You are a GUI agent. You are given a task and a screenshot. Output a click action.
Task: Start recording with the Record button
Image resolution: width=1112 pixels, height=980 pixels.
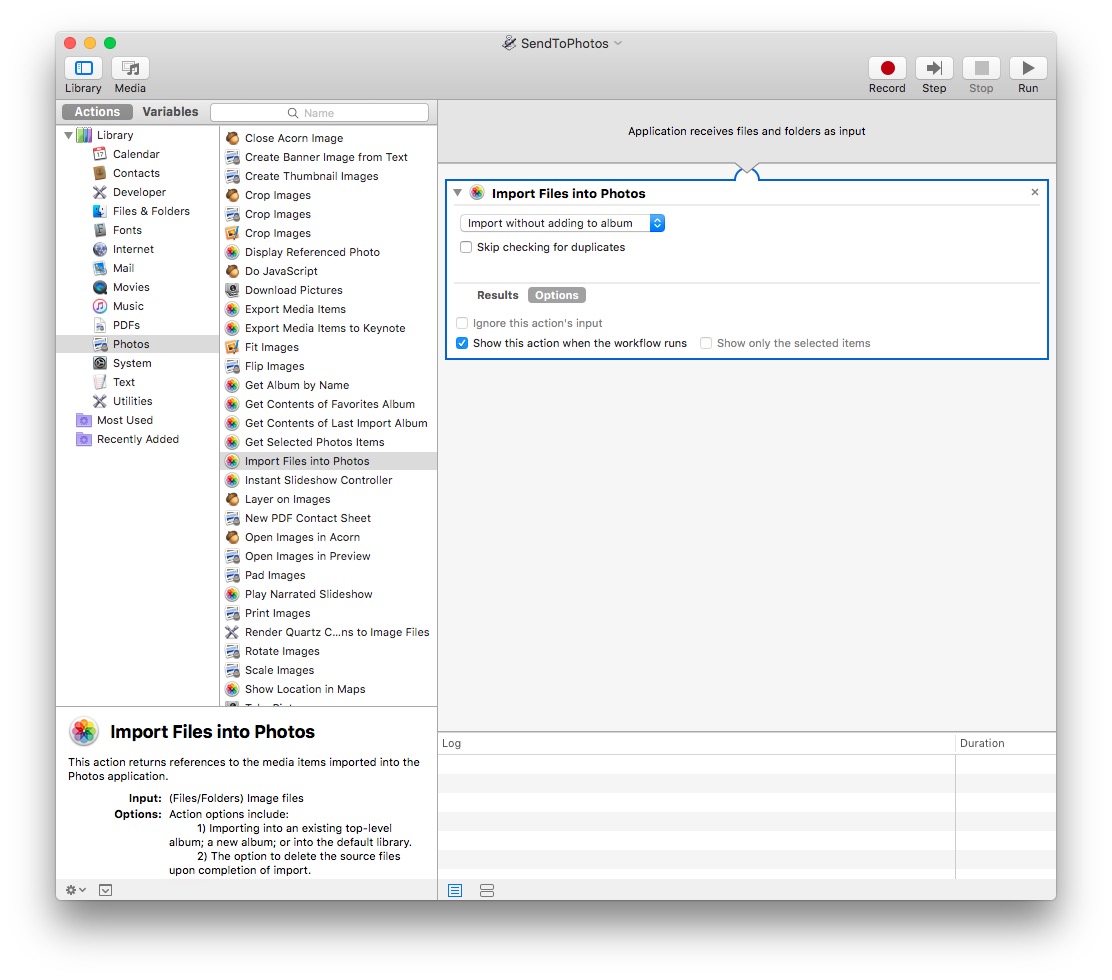(x=887, y=68)
